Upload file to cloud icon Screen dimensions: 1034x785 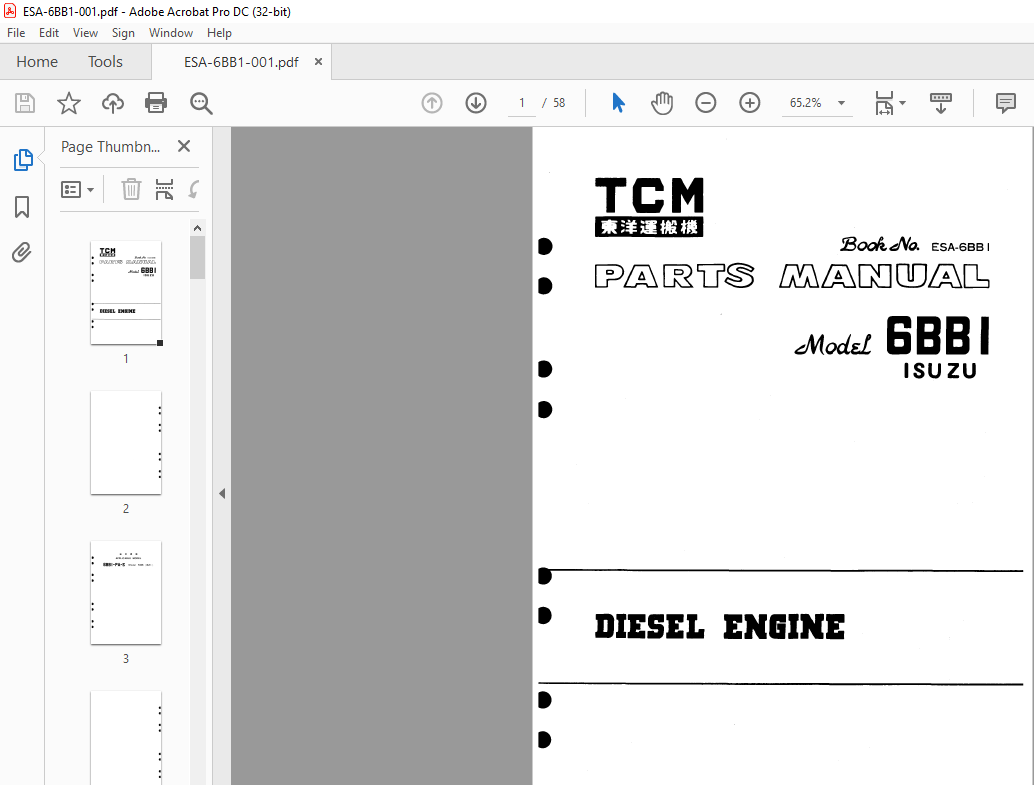113,103
